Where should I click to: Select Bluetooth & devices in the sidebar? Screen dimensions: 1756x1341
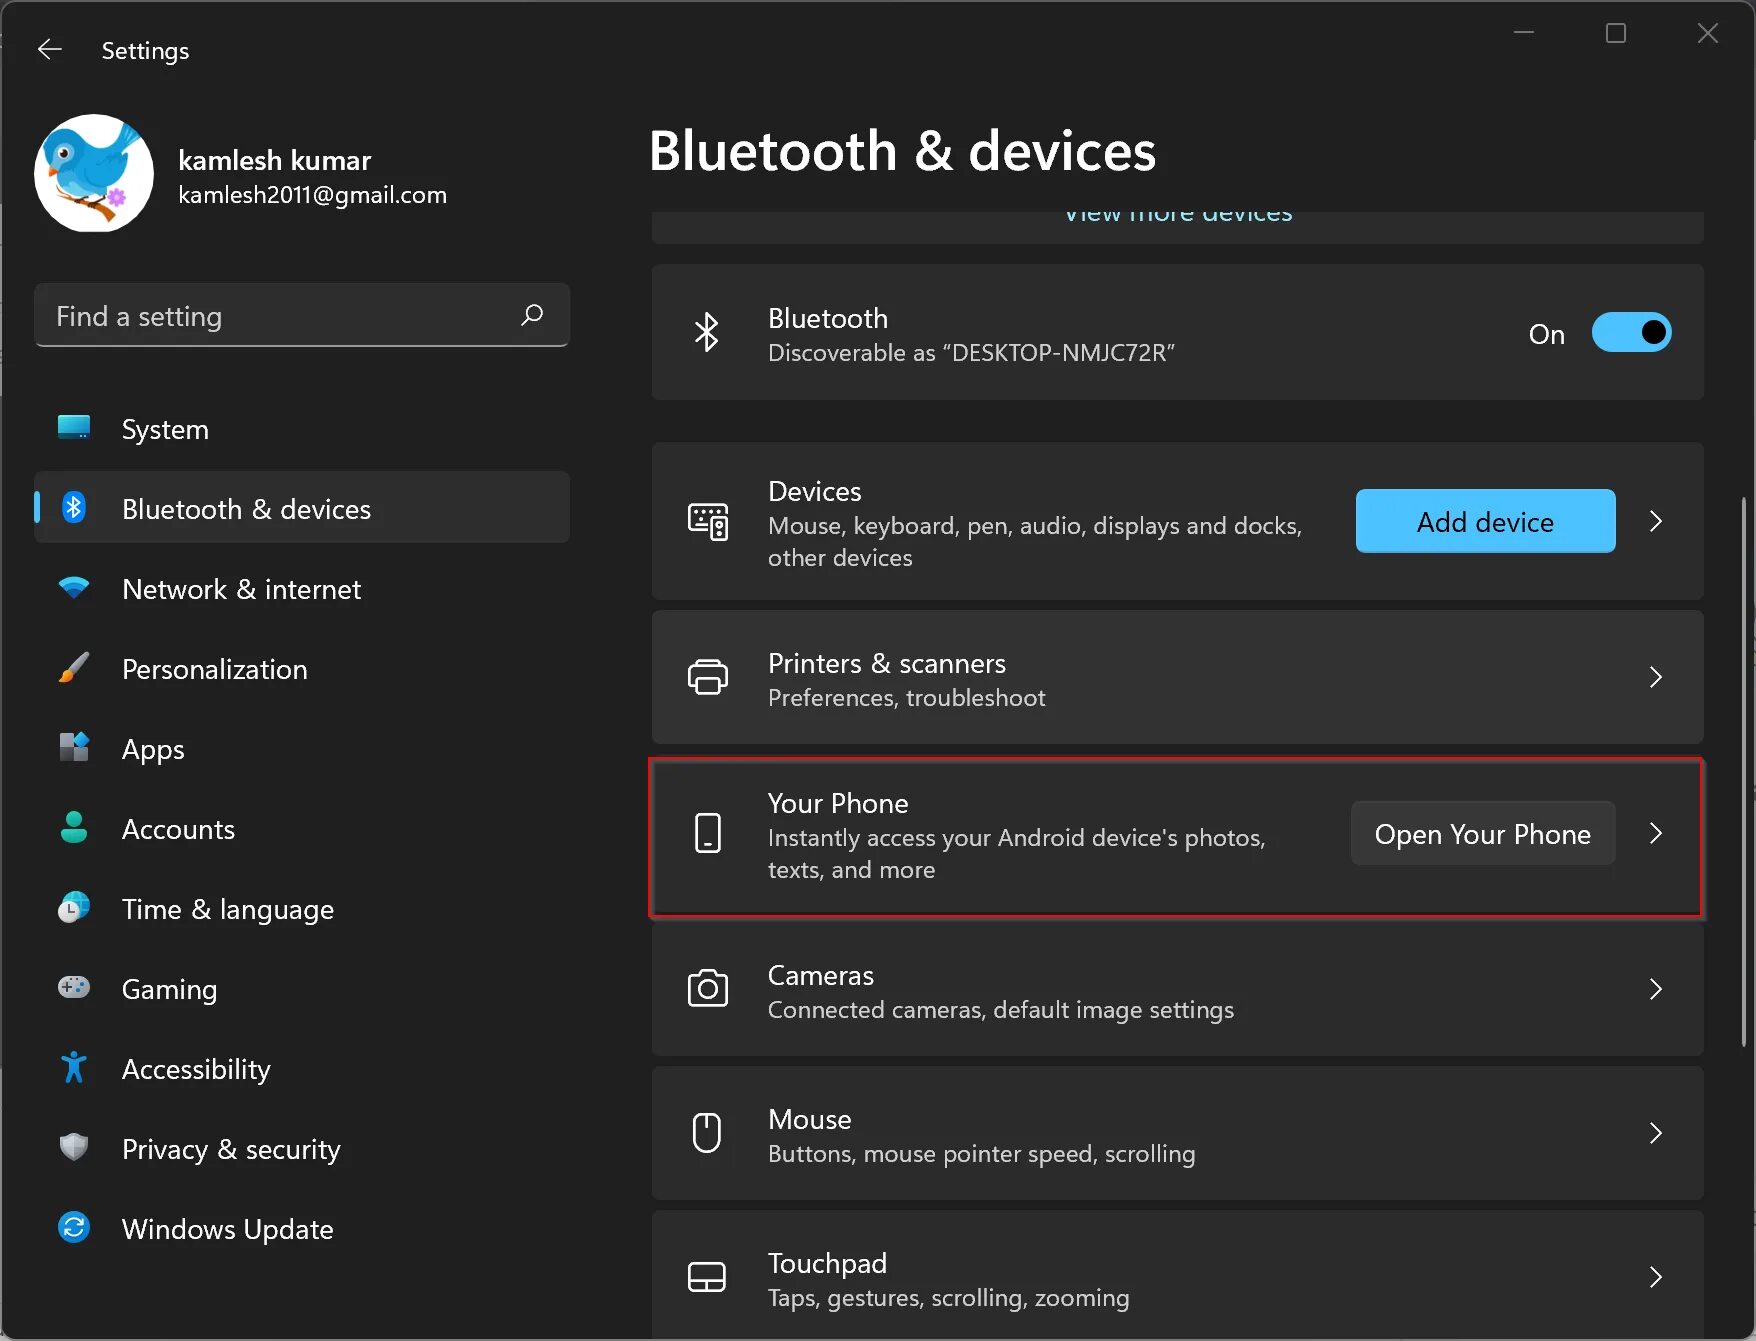(246, 508)
